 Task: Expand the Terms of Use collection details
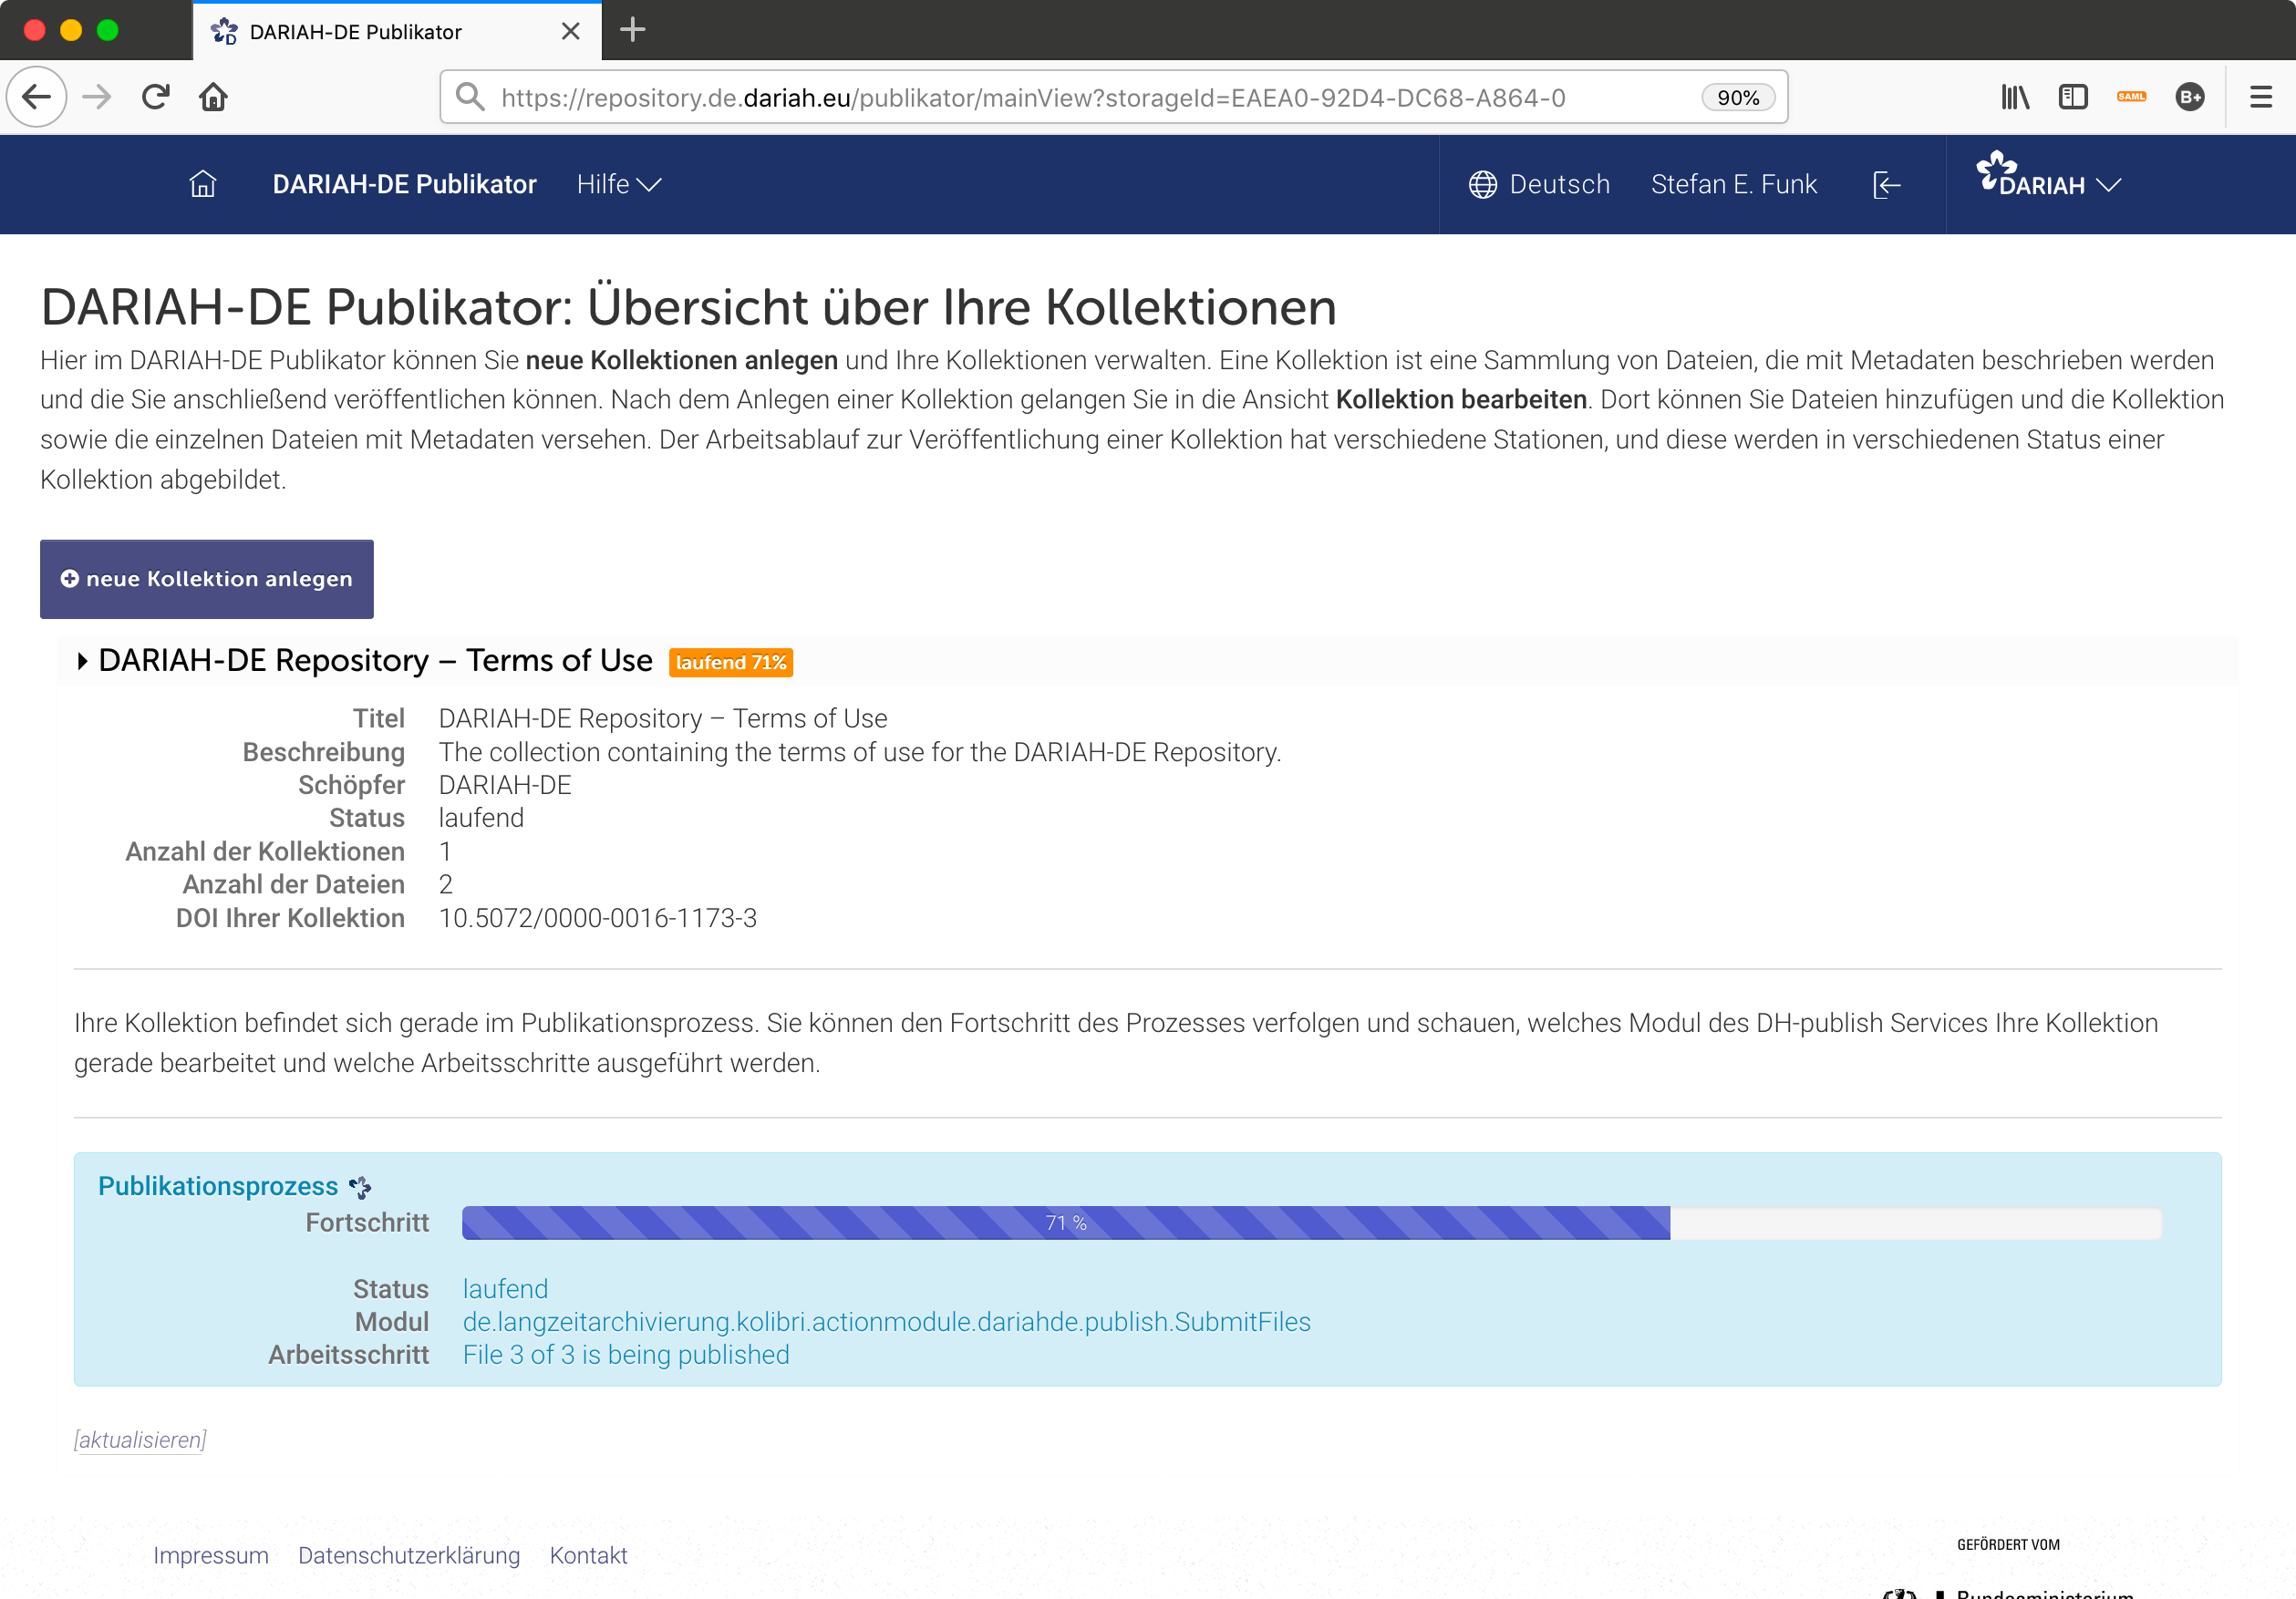83,660
